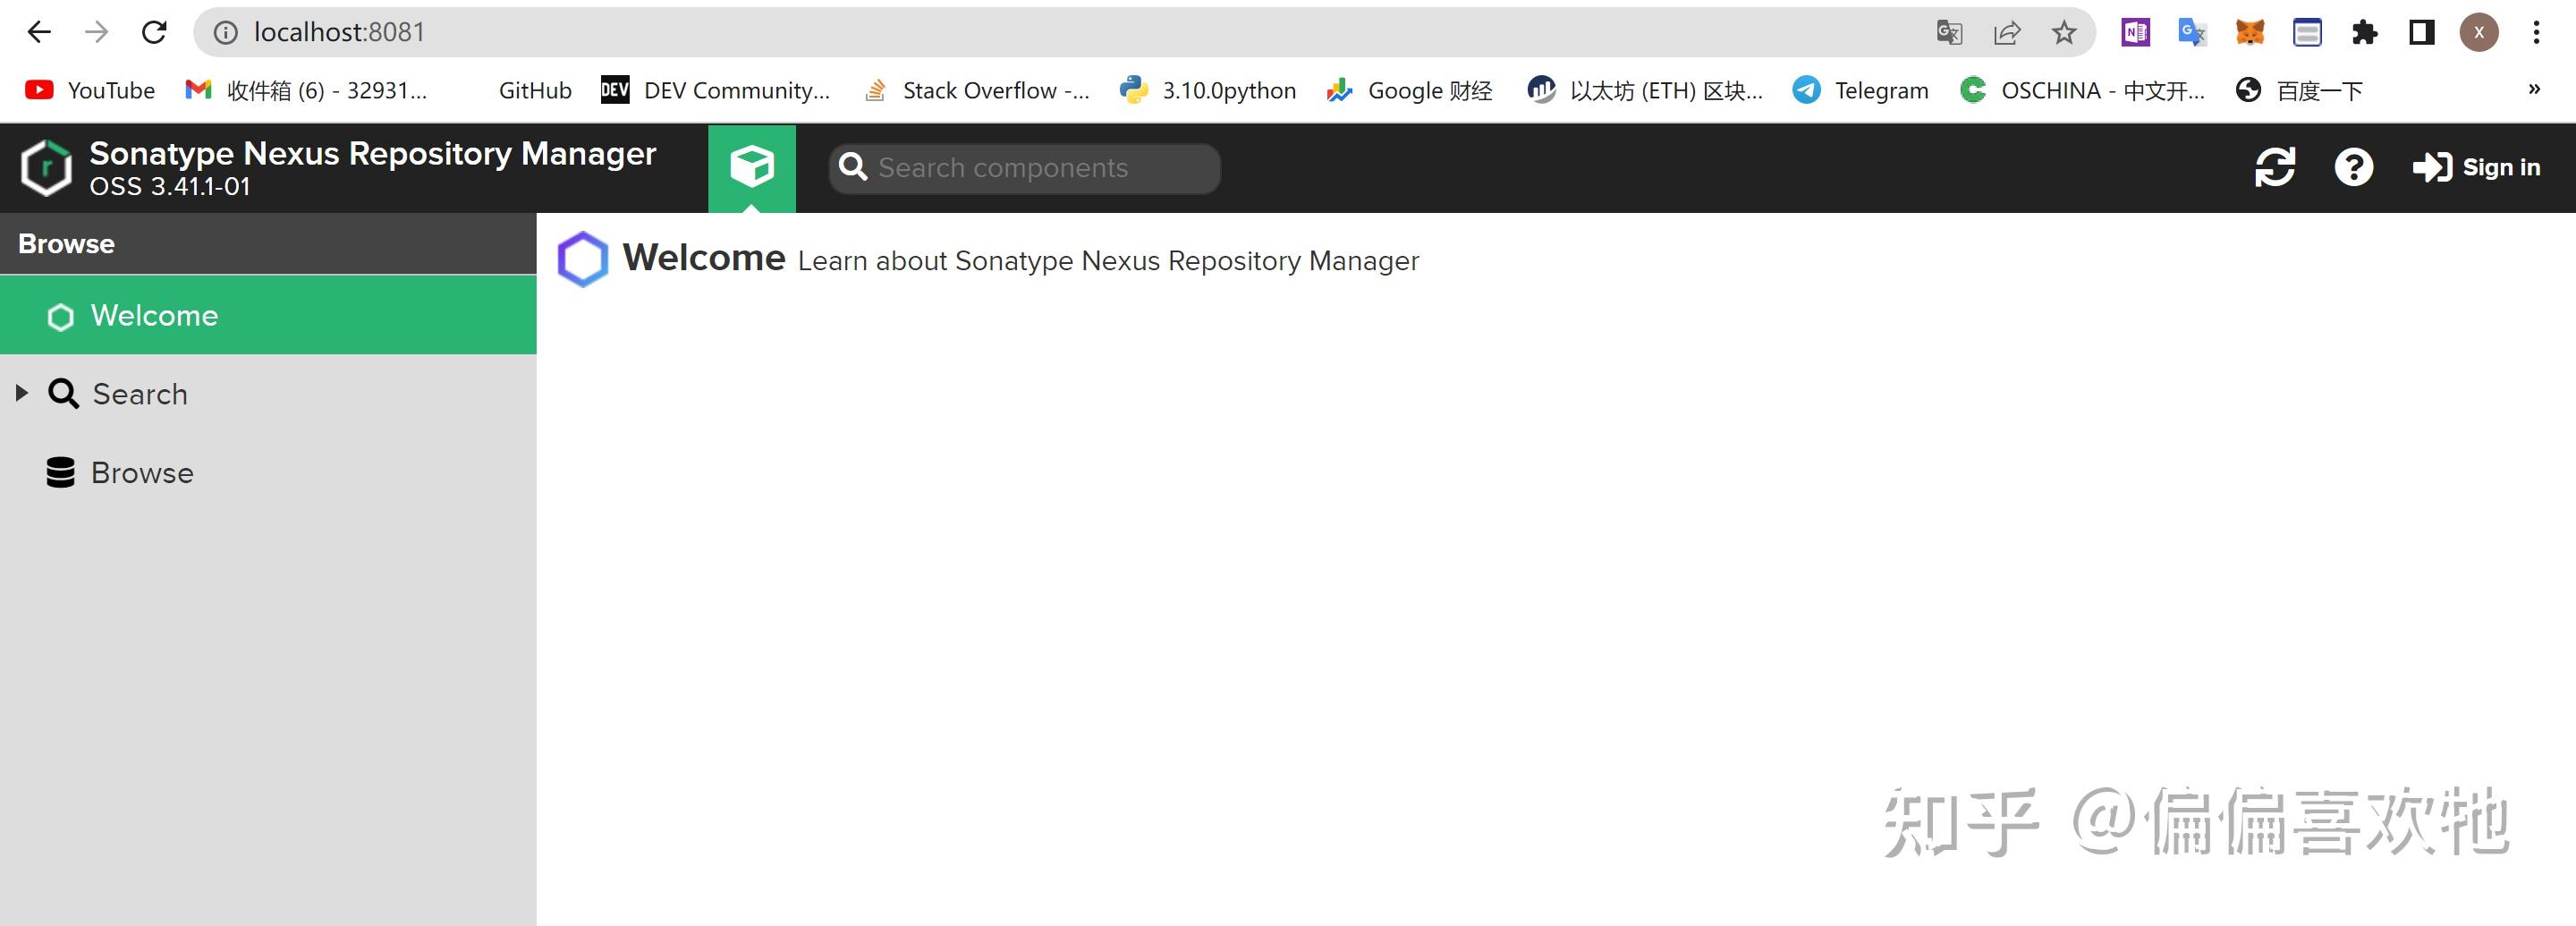
Task: Open the DEV Community bookmark
Action: (x=716, y=90)
